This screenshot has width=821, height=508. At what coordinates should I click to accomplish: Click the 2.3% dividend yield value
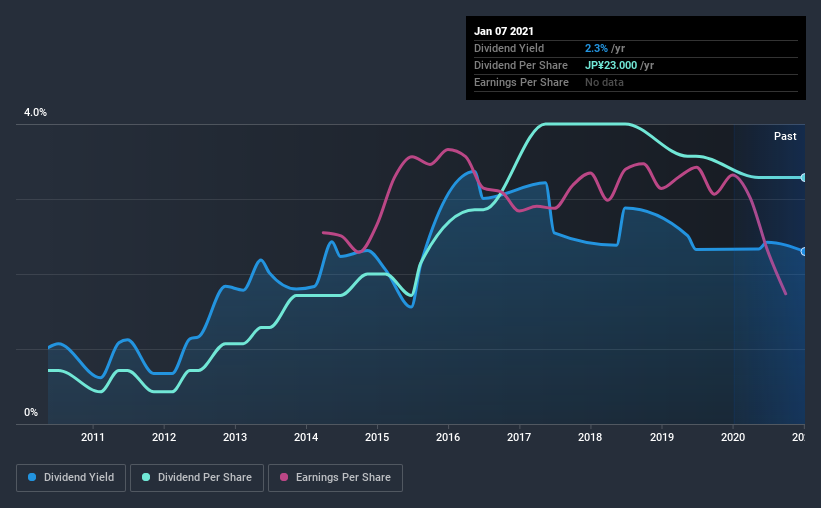tap(596, 49)
